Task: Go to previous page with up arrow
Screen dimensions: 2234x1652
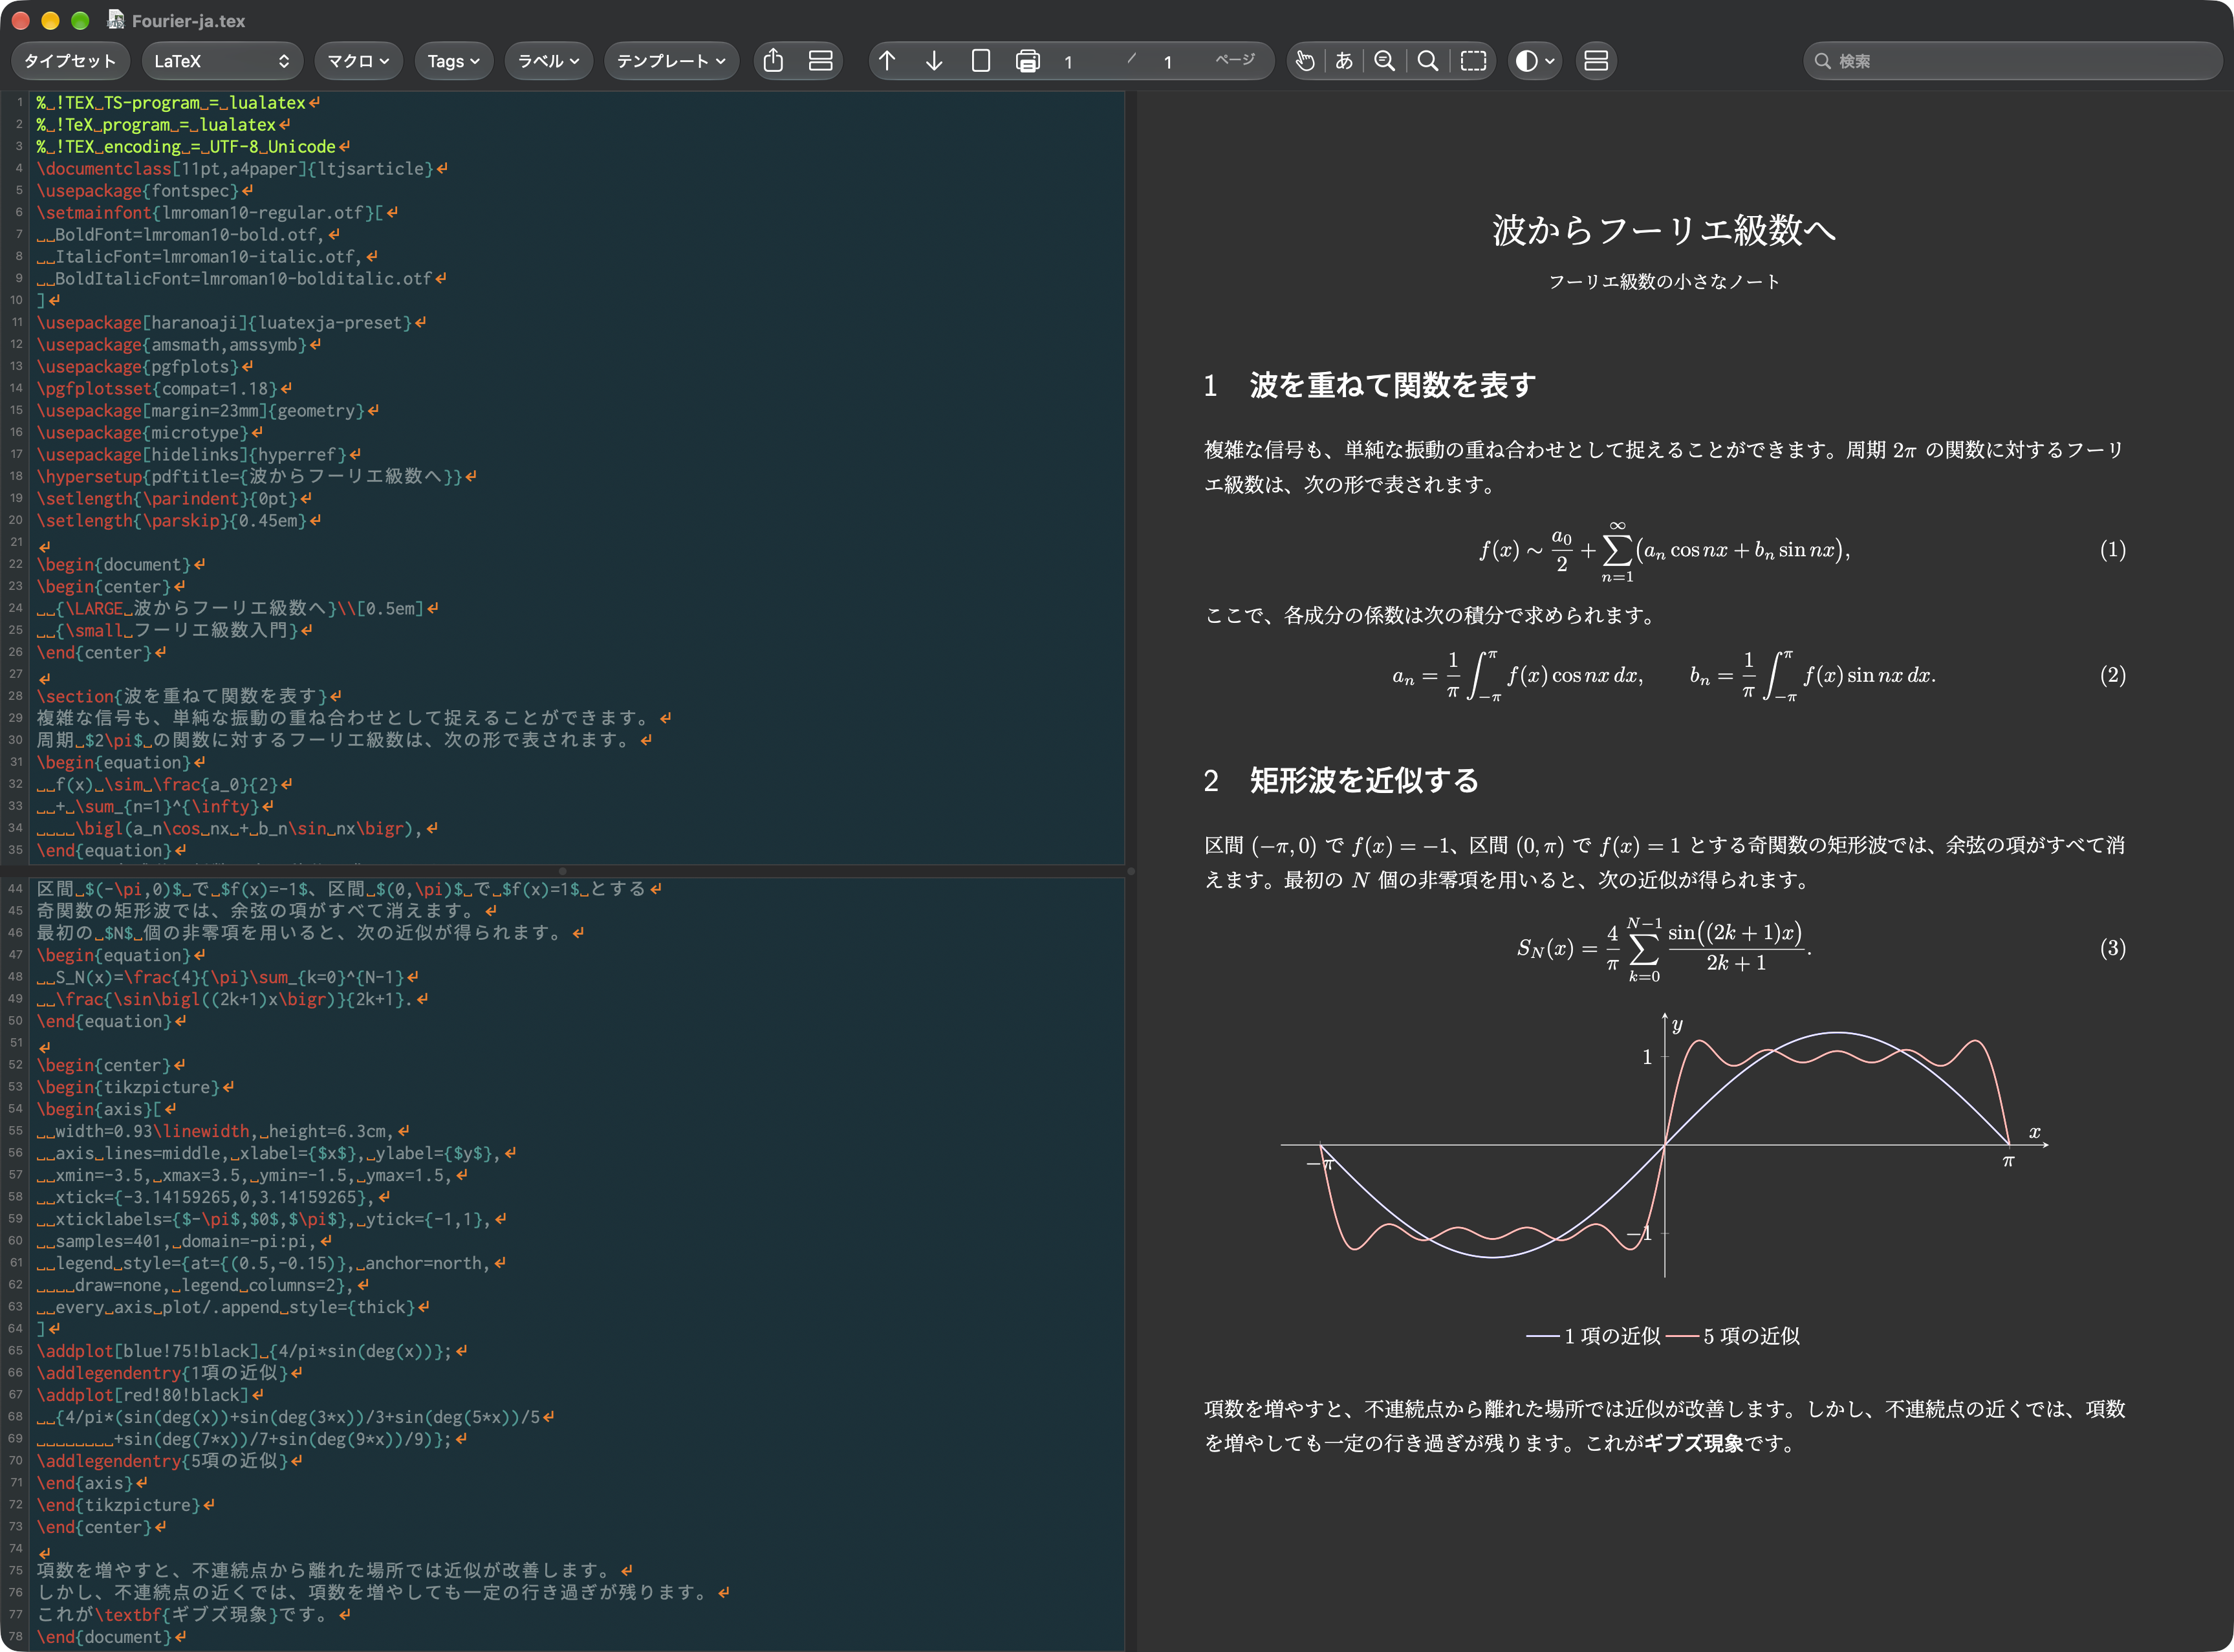Action: 887,61
